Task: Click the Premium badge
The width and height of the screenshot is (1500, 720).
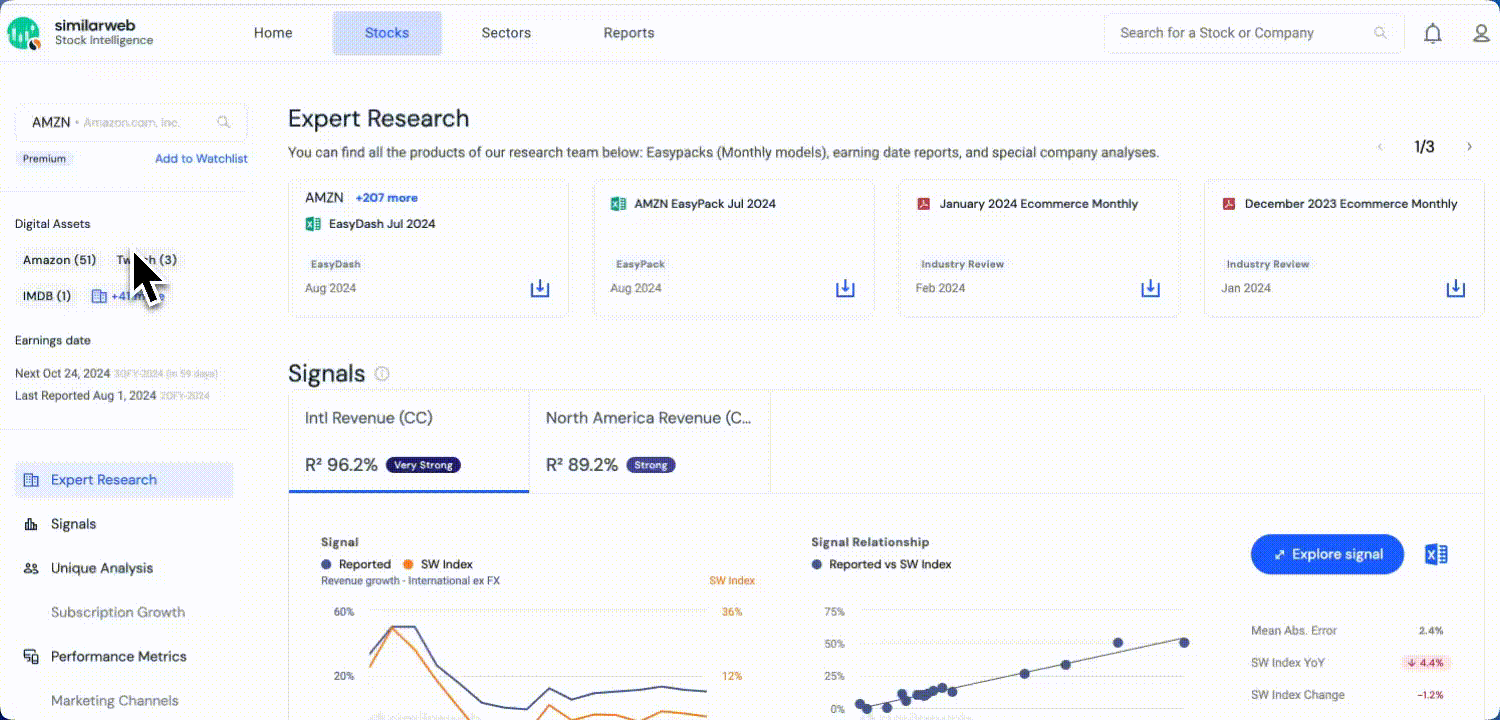Action: [x=45, y=159]
